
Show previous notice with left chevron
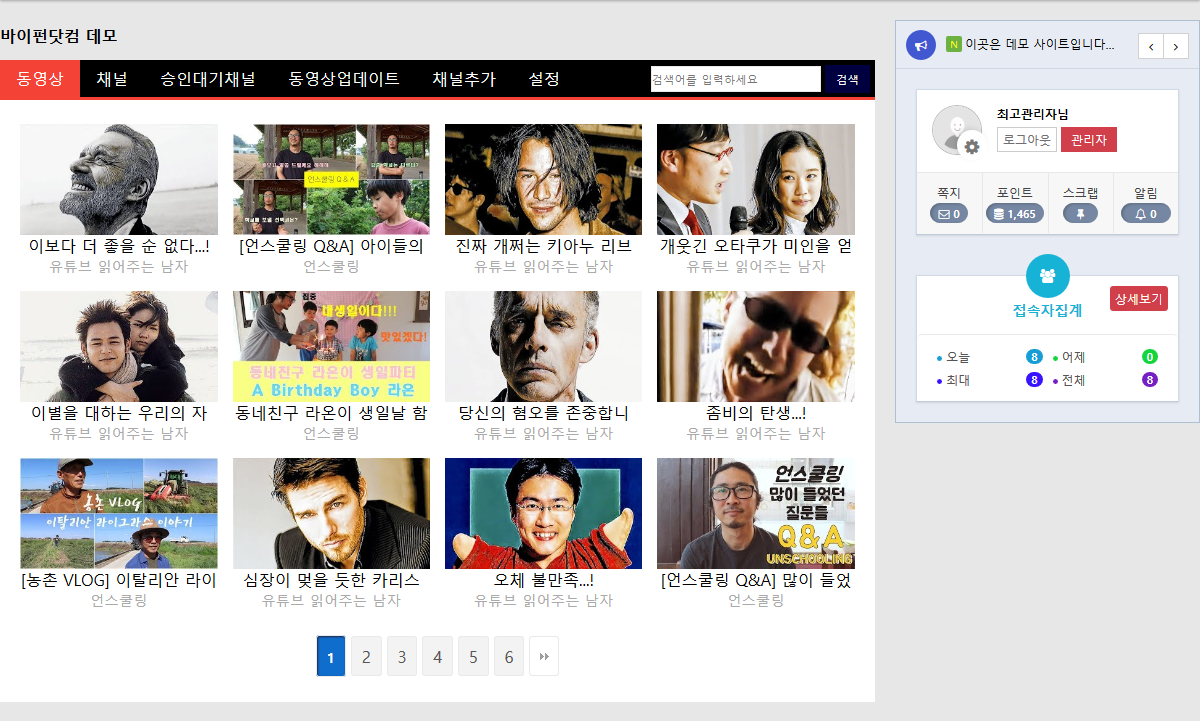(x=1151, y=46)
